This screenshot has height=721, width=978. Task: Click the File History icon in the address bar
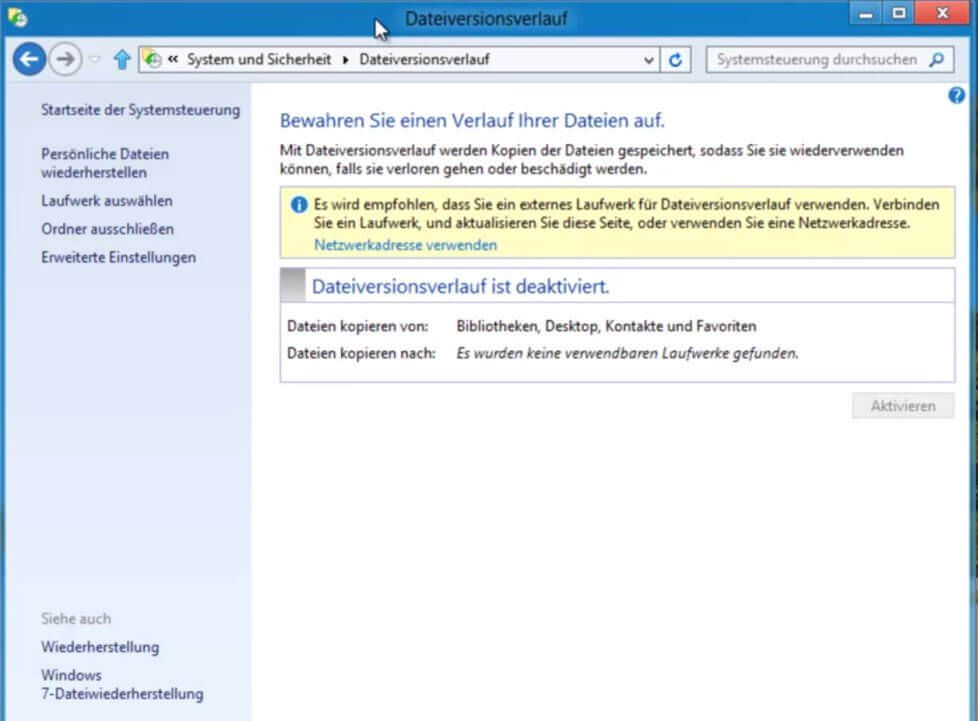click(152, 59)
